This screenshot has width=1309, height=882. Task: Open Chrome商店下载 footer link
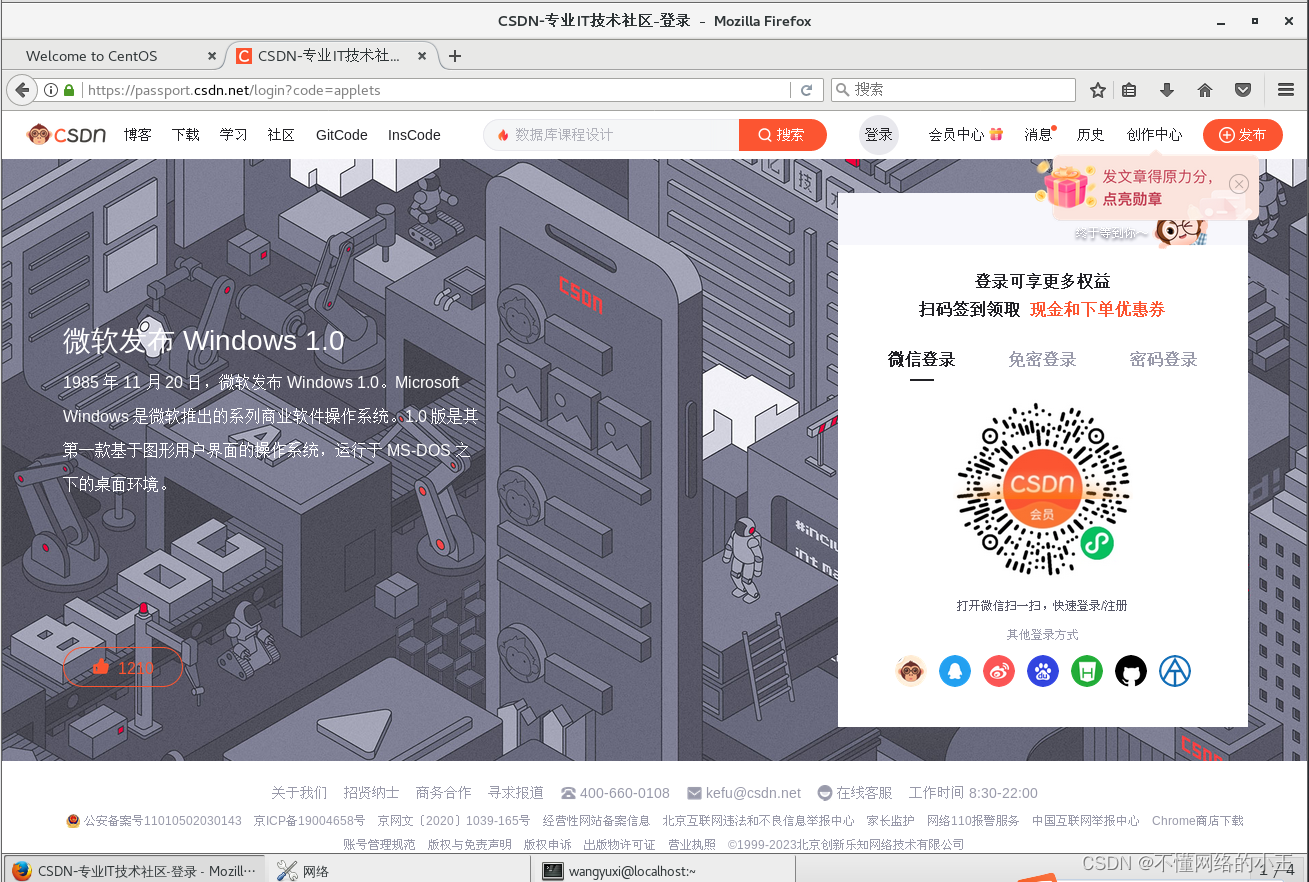coord(1198,821)
